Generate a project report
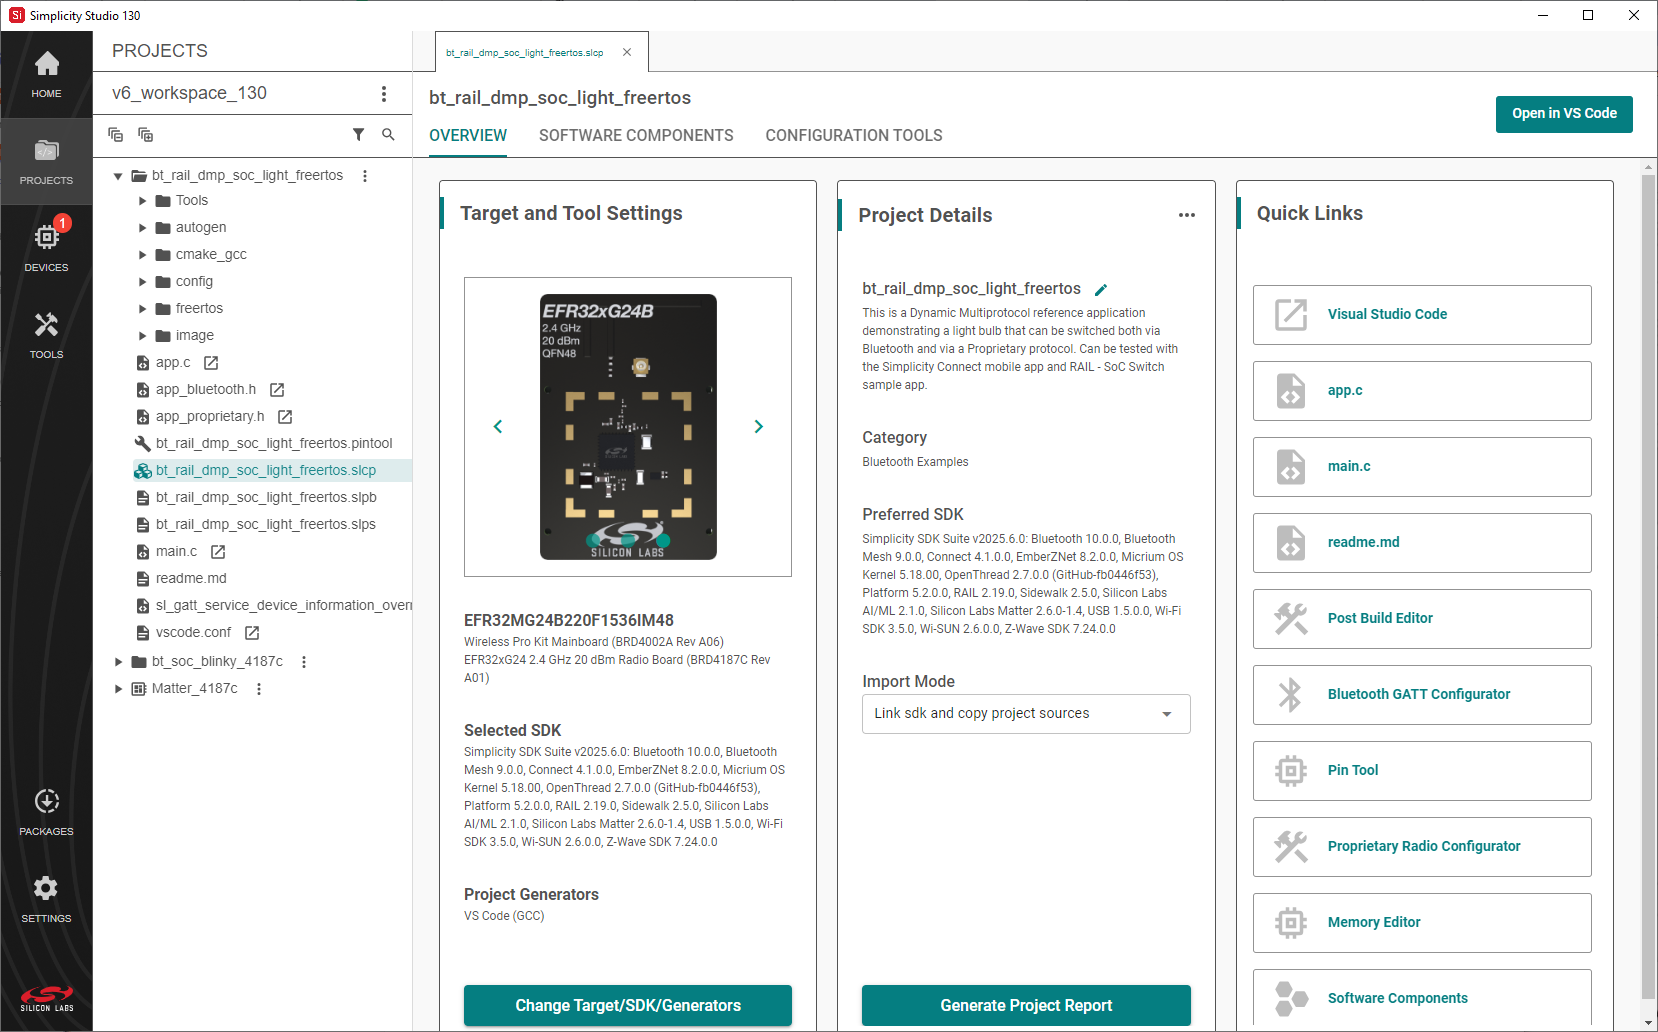The width and height of the screenshot is (1658, 1032). (1025, 1005)
